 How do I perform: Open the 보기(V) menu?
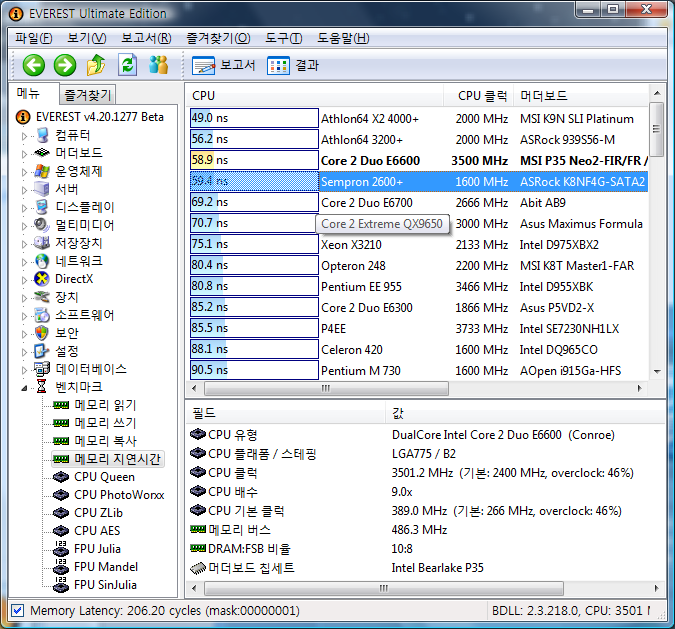pos(87,38)
